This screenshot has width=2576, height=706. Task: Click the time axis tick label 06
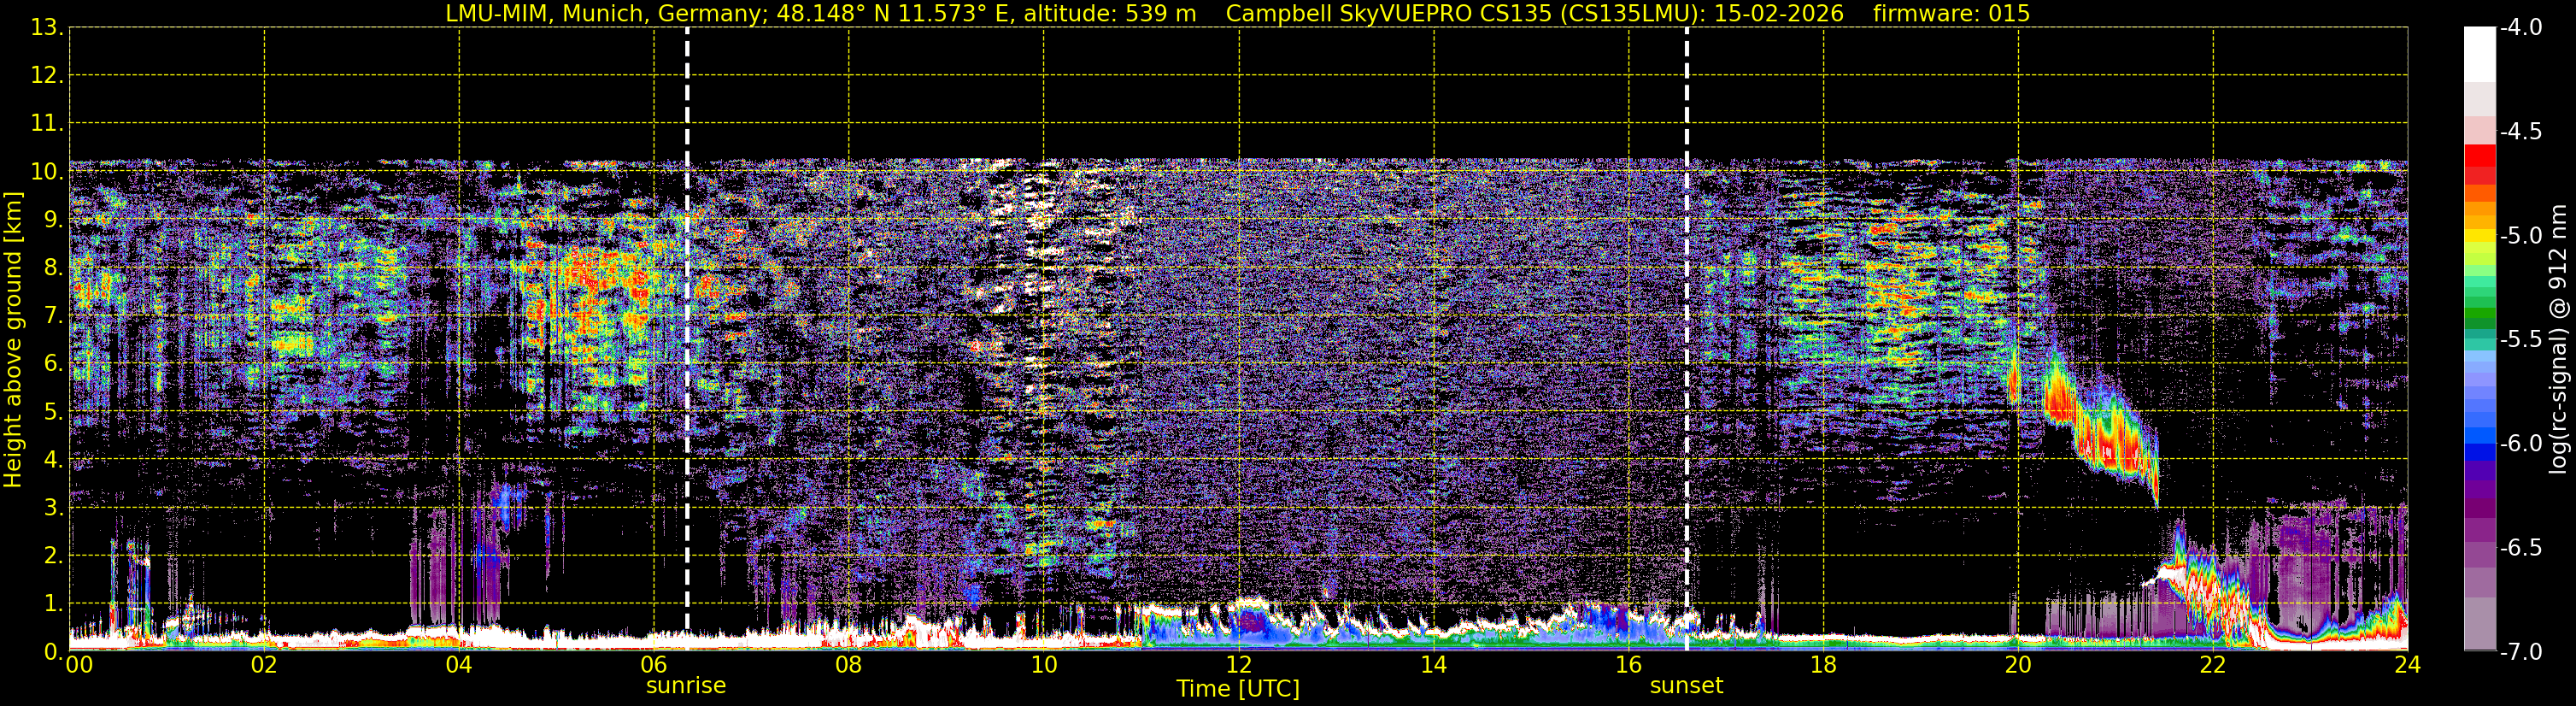click(x=654, y=665)
